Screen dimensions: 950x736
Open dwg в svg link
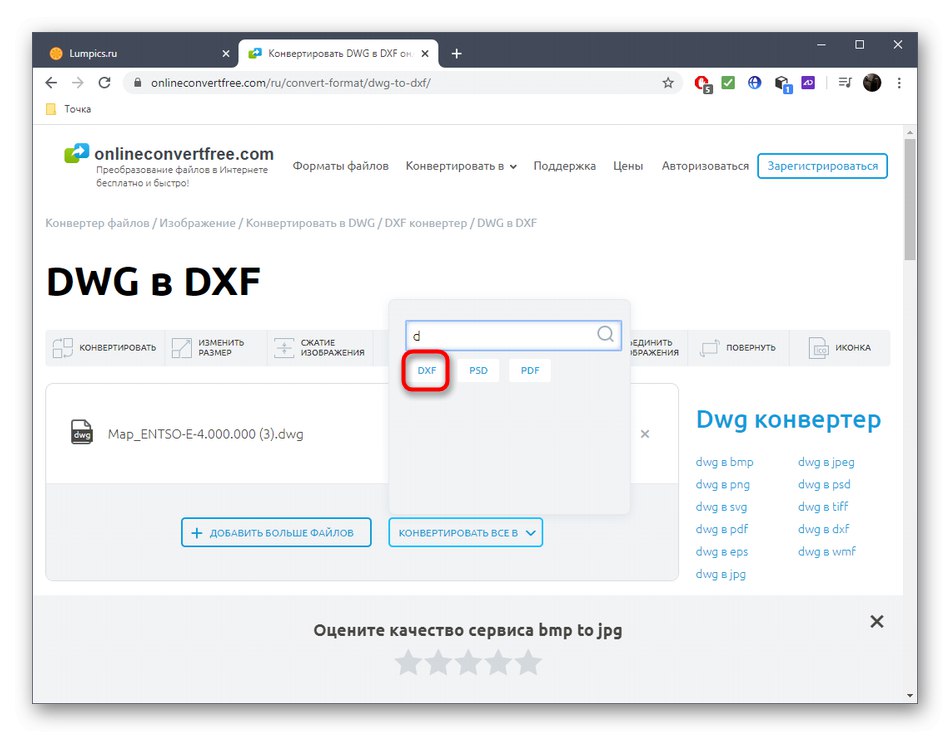(x=722, y=507)
